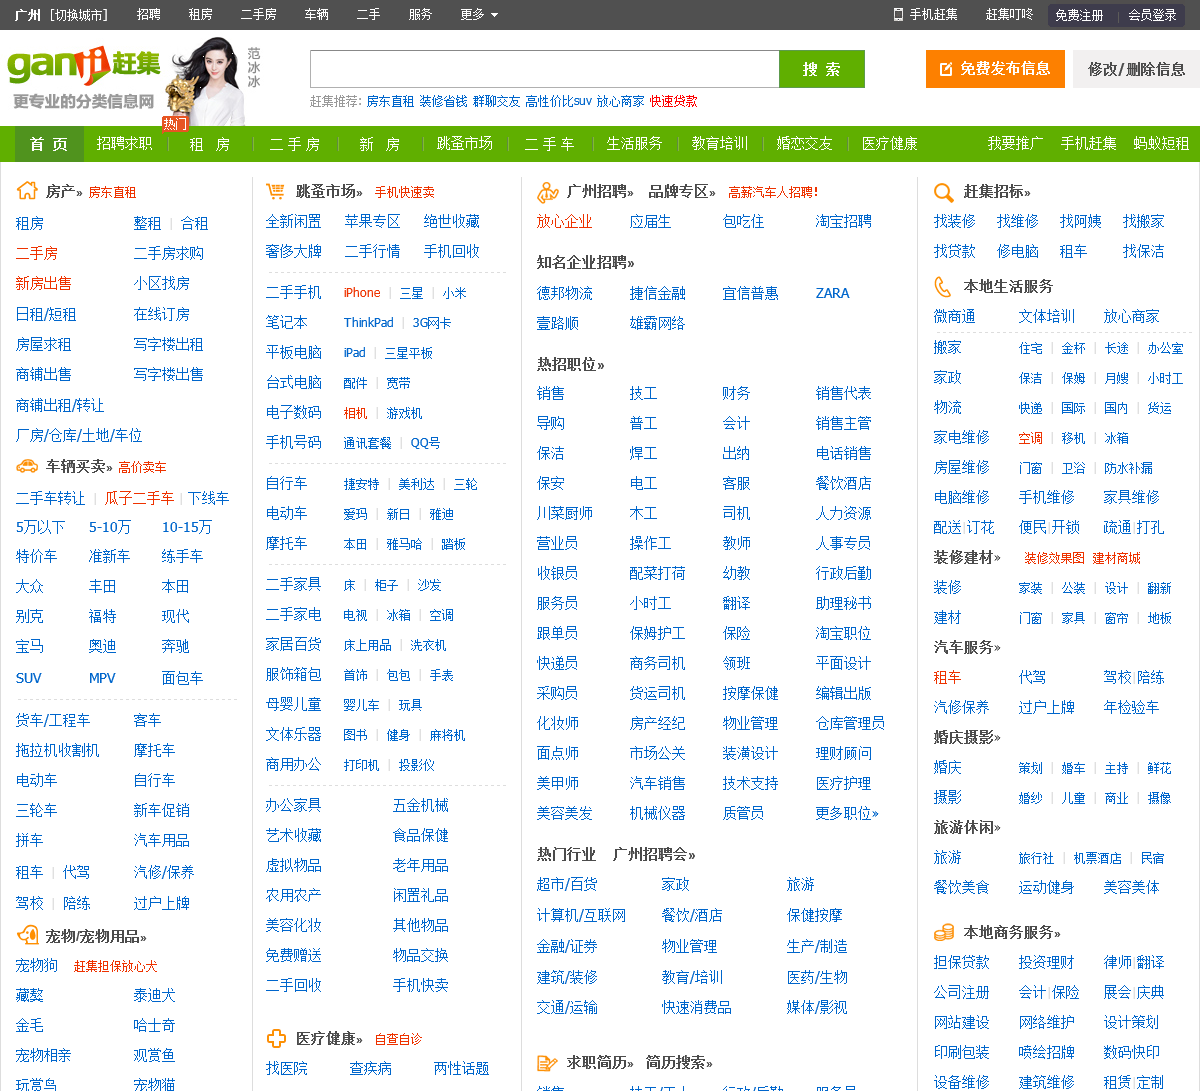
Task: Click ZARA in famous employers
Action: (x=832, y=293)
